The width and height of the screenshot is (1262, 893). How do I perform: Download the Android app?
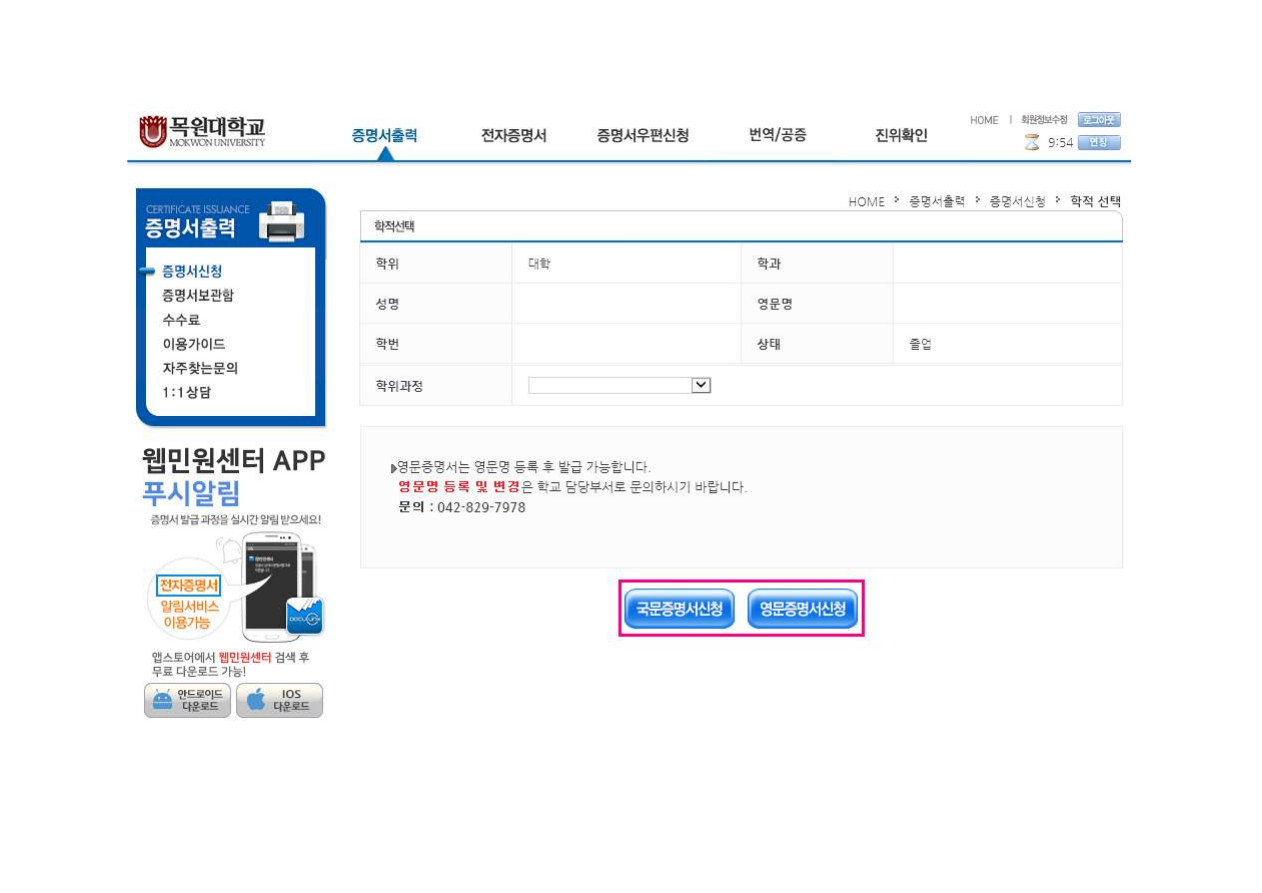(x=187, y=700)
